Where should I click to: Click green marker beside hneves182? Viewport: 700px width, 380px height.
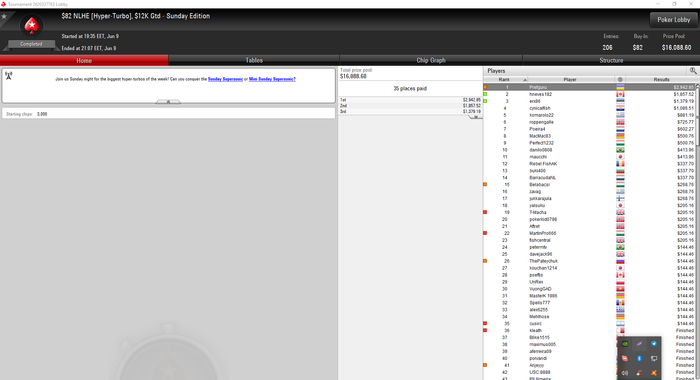tap(485, 94)
